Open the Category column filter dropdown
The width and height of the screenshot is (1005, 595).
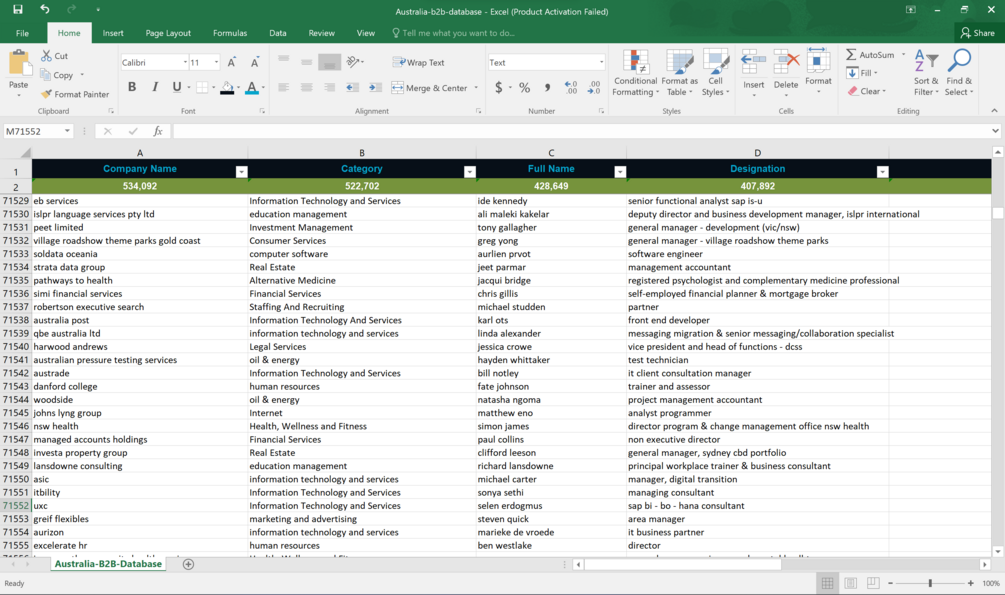pyautogui.click(x=470, y=172)
